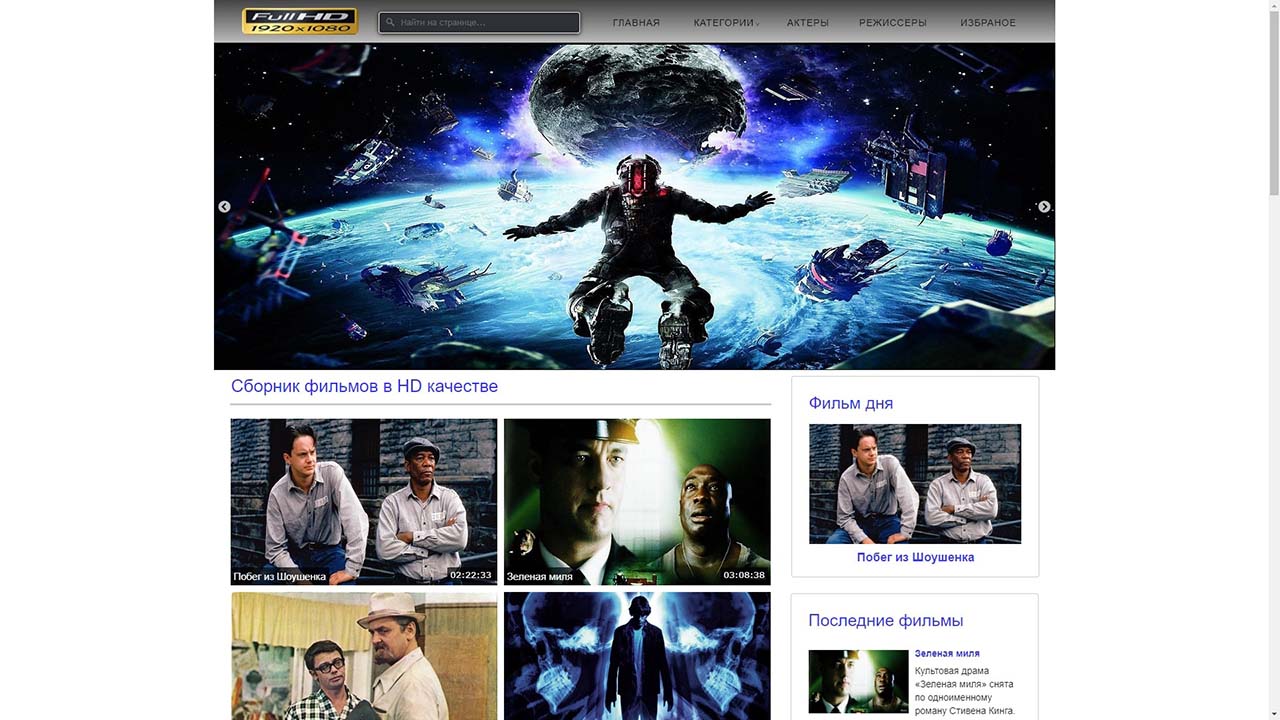
Task: Open the Актеры menu item
Action: coord(808,23)
